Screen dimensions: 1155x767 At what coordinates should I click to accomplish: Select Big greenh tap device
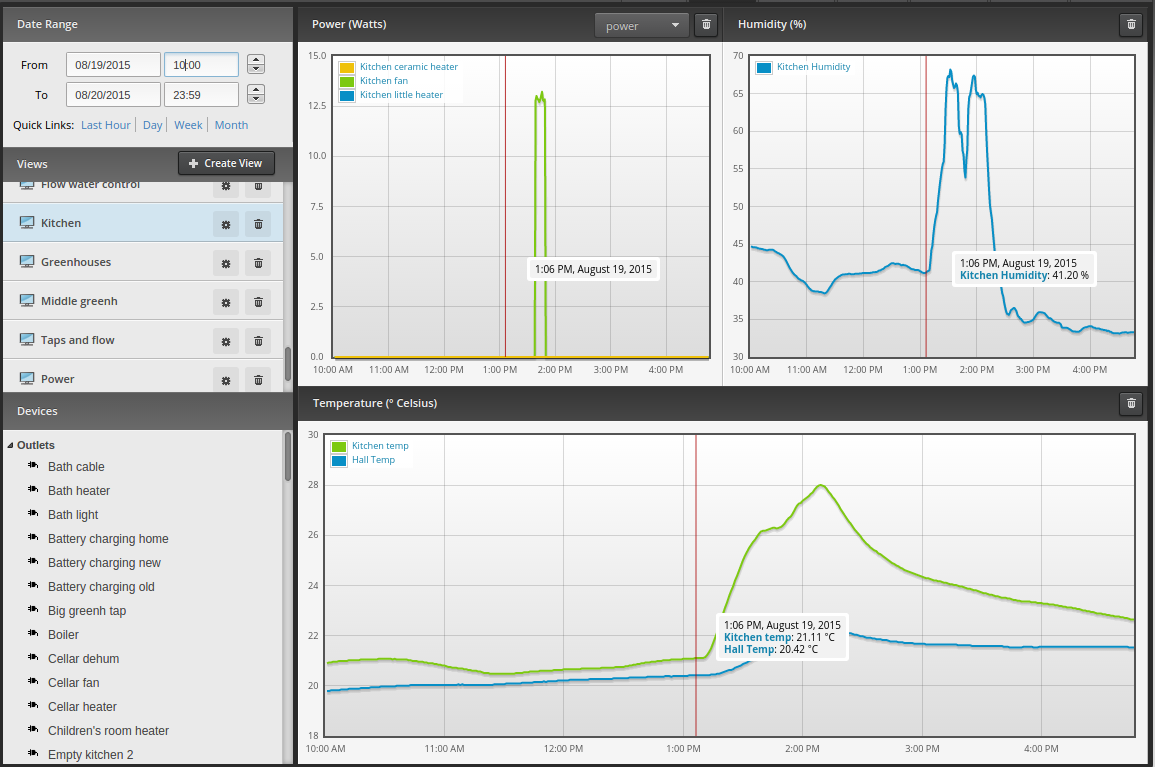click(x=87, y=611)
